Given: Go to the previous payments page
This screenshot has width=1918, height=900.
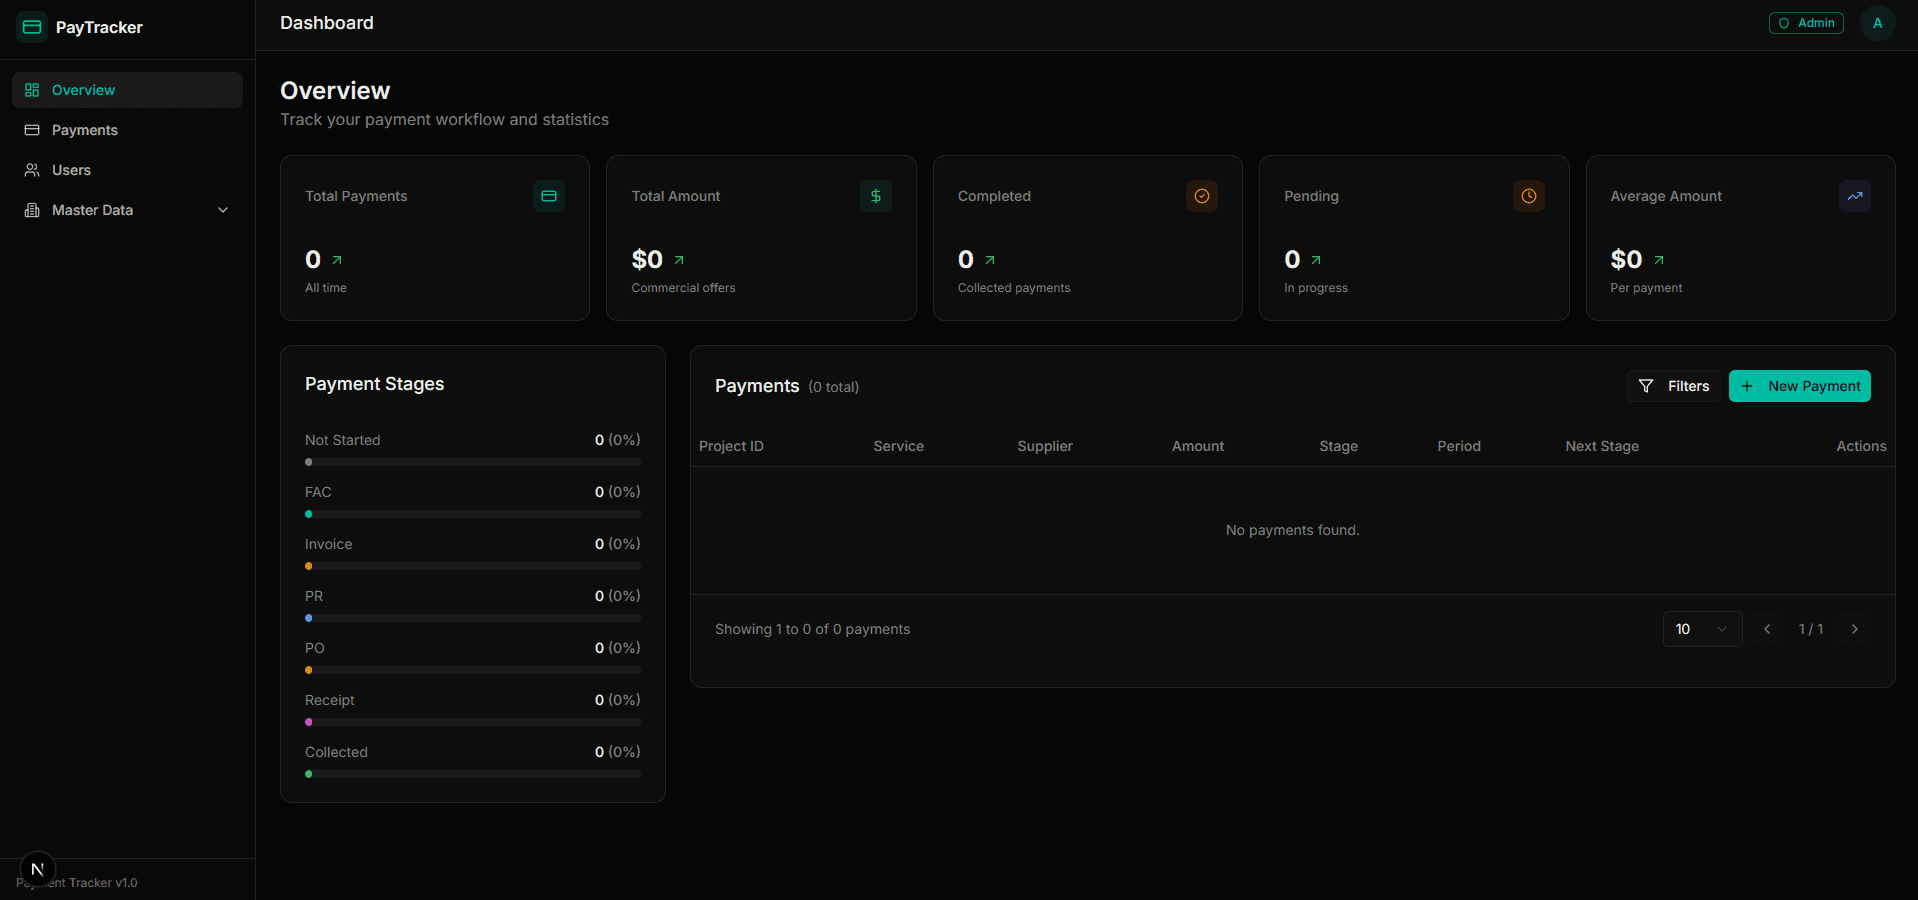Looking at the screenshot, I should click(x=1767, y=629).
